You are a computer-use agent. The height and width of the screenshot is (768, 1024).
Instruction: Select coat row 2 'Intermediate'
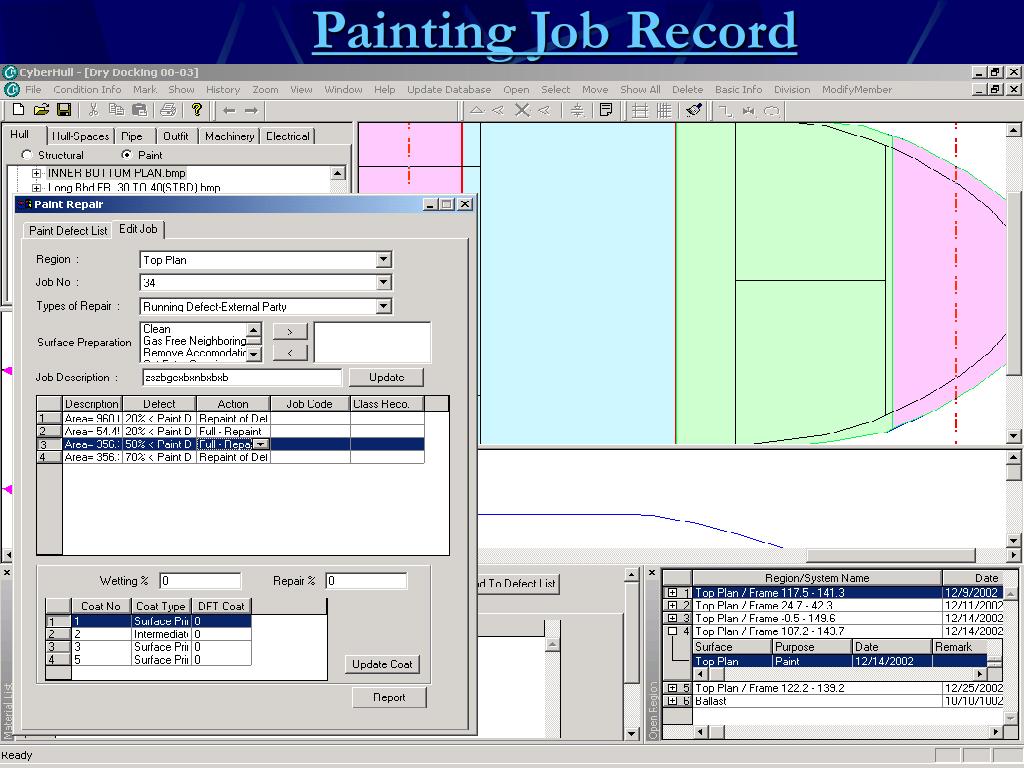click(148, 633)
